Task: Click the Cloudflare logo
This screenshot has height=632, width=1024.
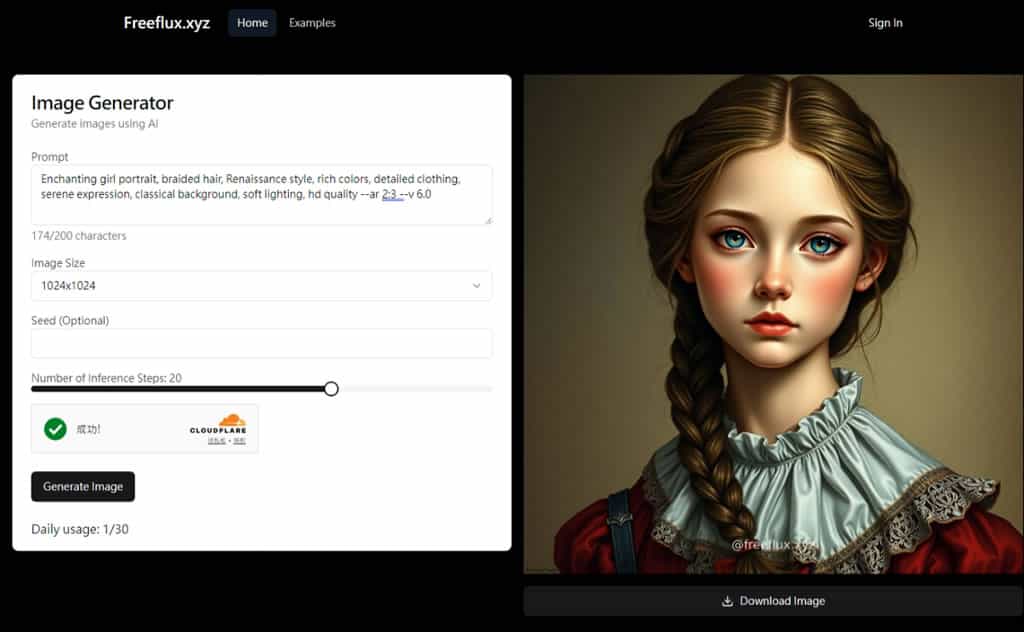Action: 218,424
